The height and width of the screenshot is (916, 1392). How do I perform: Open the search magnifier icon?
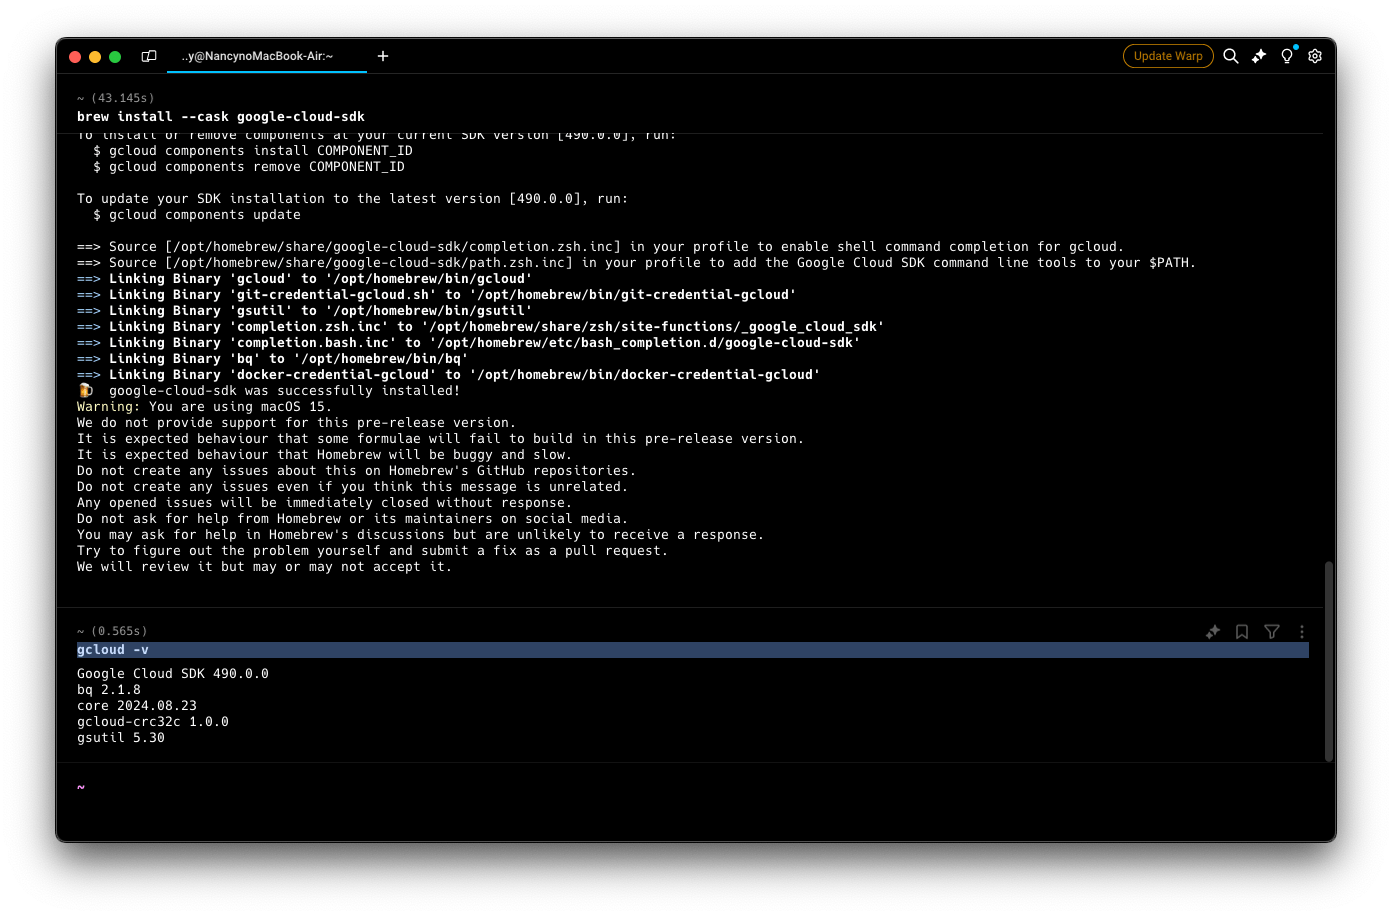1231,56
